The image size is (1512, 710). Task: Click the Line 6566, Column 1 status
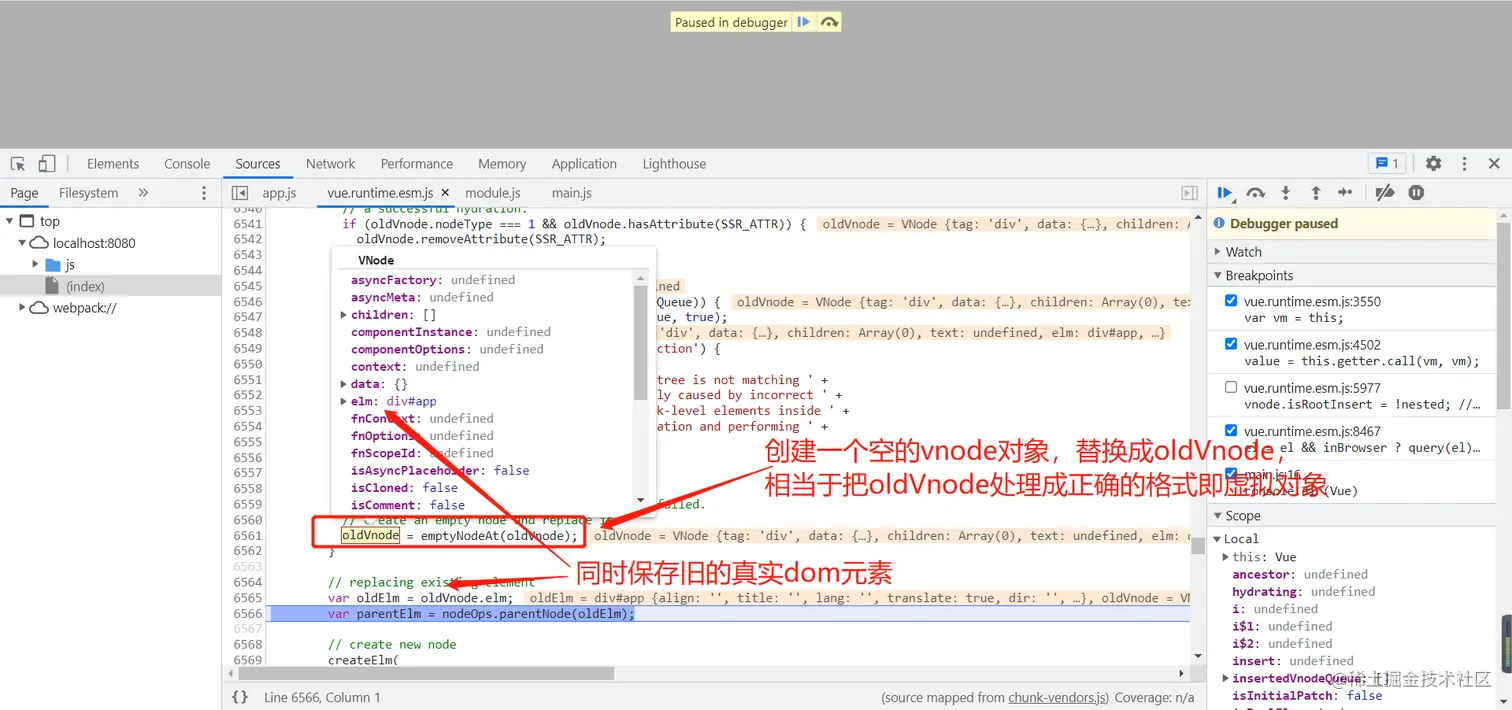click(x=322, y=698)
